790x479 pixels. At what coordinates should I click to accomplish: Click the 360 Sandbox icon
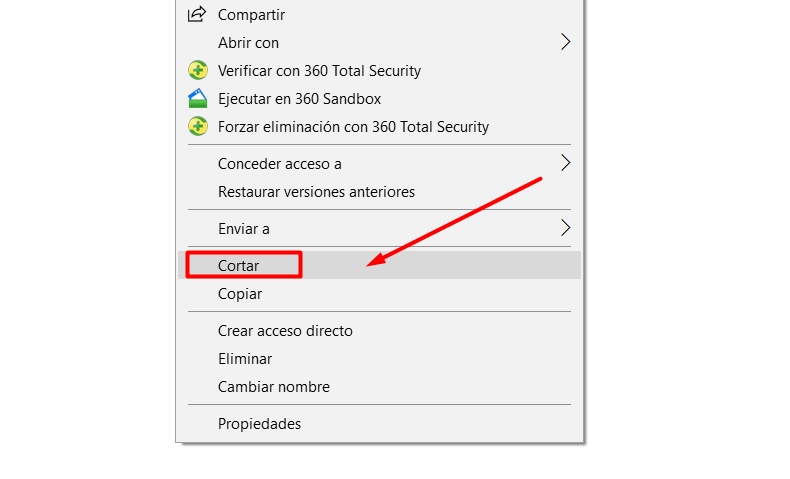tap(198, 98)
